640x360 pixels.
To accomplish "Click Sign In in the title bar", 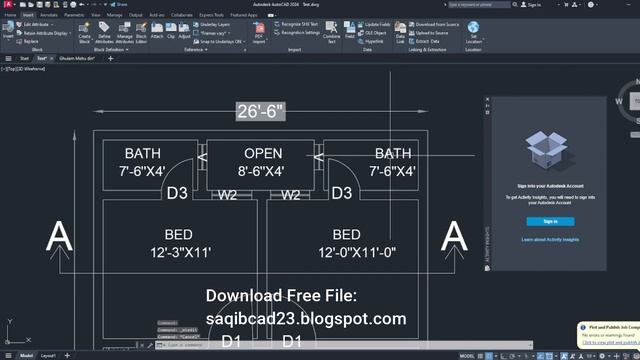I will pyautogui.click(x=531, y=4).
